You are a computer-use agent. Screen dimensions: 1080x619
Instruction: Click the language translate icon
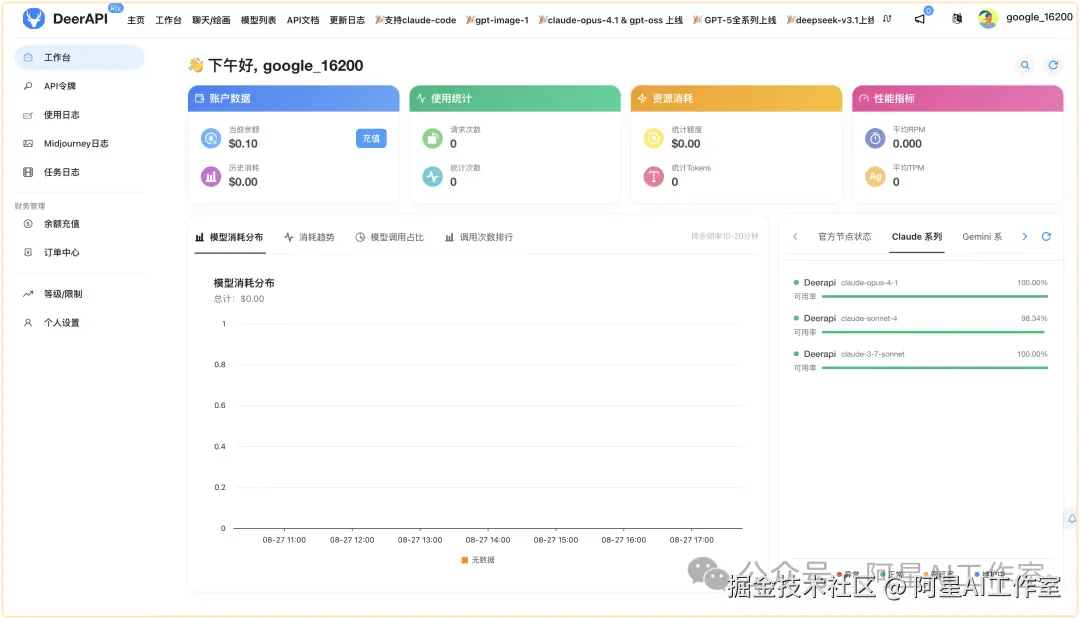(957, 19)
